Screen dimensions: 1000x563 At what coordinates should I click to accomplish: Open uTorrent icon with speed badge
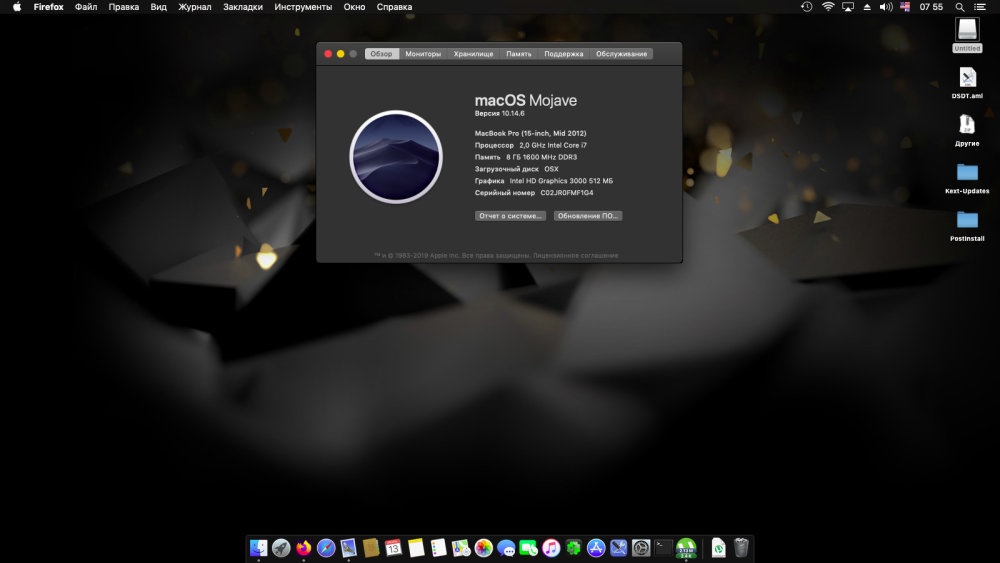point(686,548)
